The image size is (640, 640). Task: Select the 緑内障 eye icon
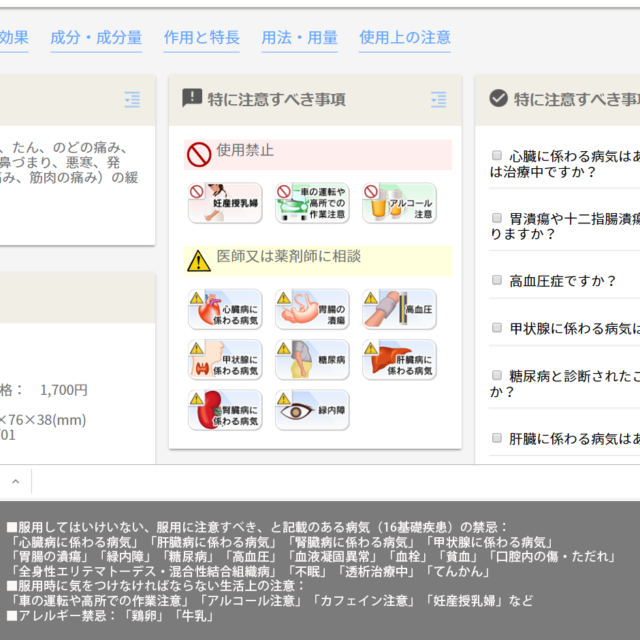pyautogui.click(x=312, y=410)
